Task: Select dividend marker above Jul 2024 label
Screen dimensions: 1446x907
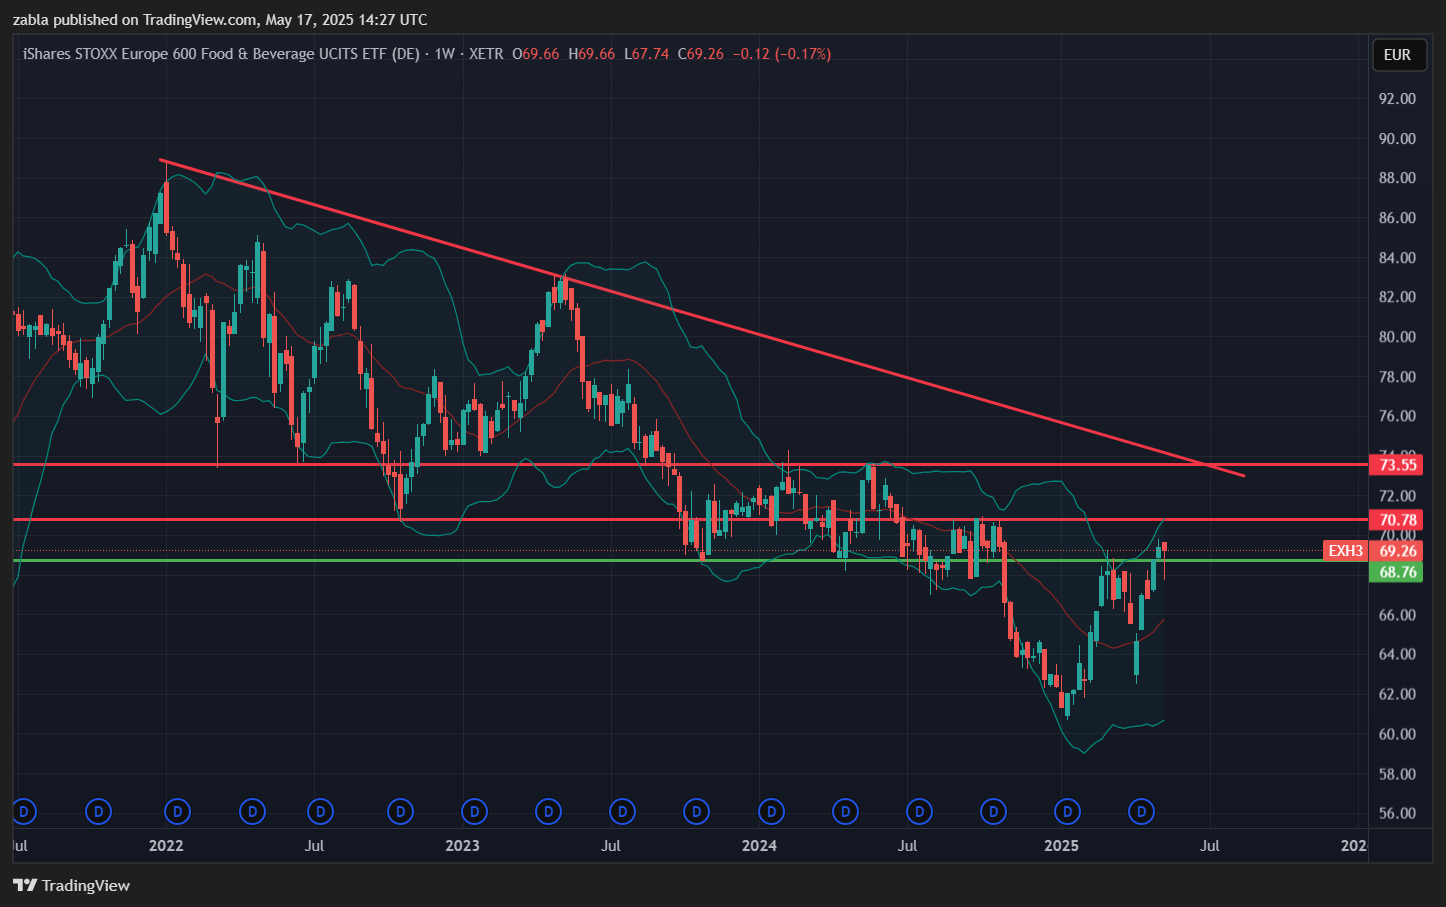Action: (919, 811)
